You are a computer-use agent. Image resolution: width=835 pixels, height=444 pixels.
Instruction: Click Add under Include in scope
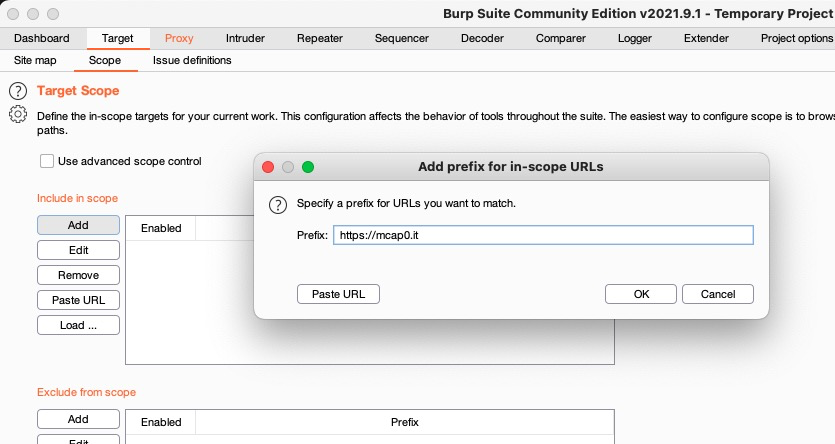[x=78, y=225]
